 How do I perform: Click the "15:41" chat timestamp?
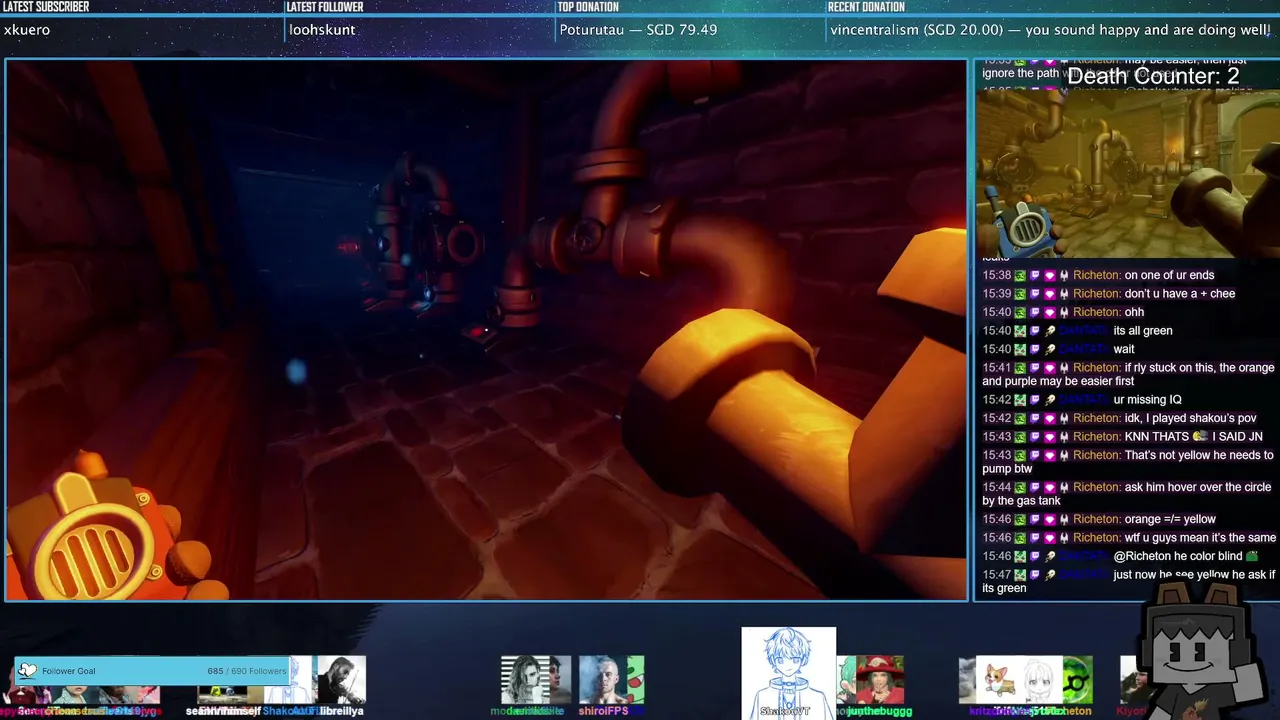pos(997,368)
